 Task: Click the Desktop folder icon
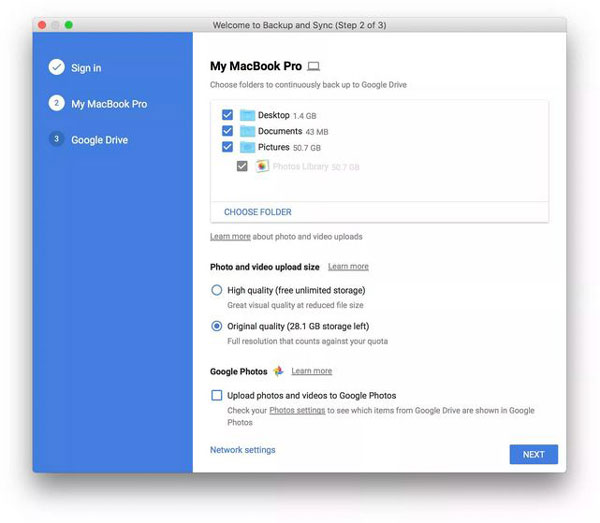(x=248, y=116)
